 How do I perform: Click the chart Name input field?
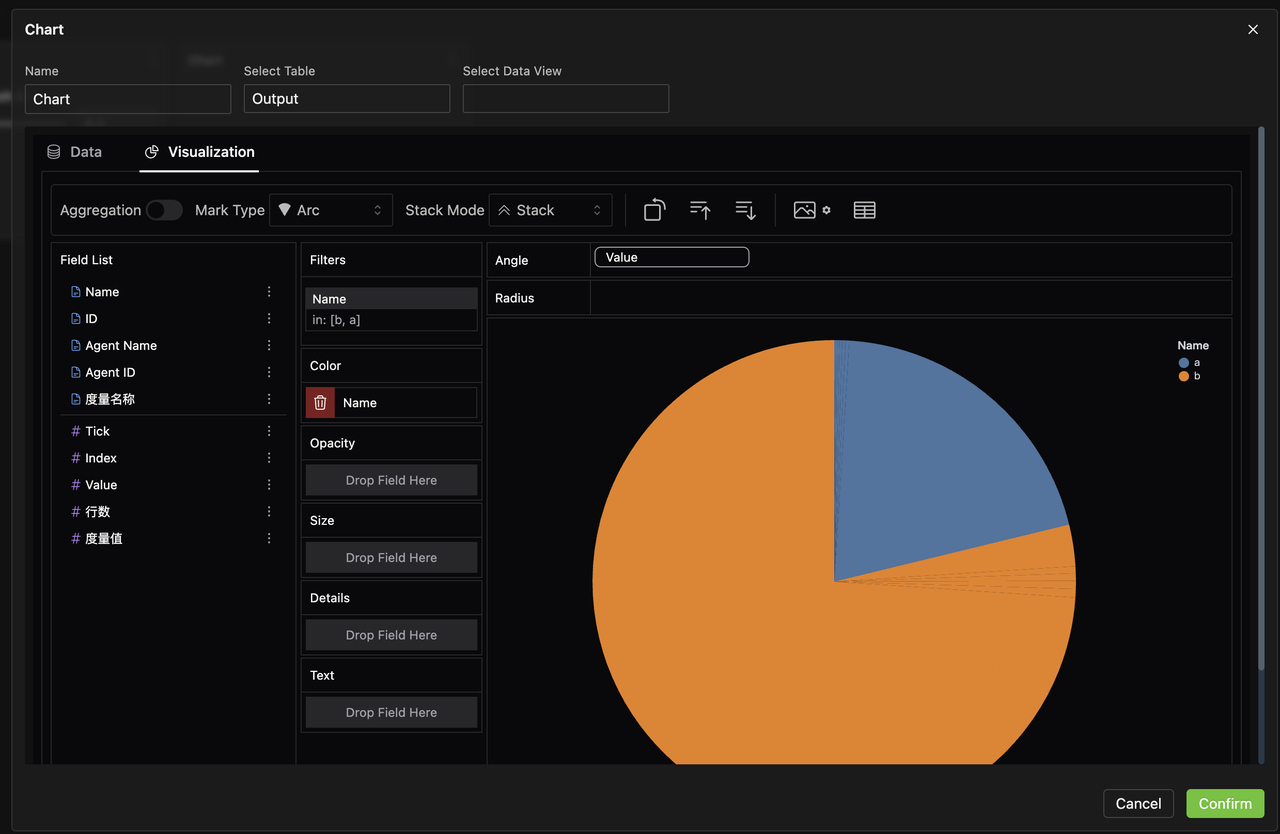pos(128,99)
